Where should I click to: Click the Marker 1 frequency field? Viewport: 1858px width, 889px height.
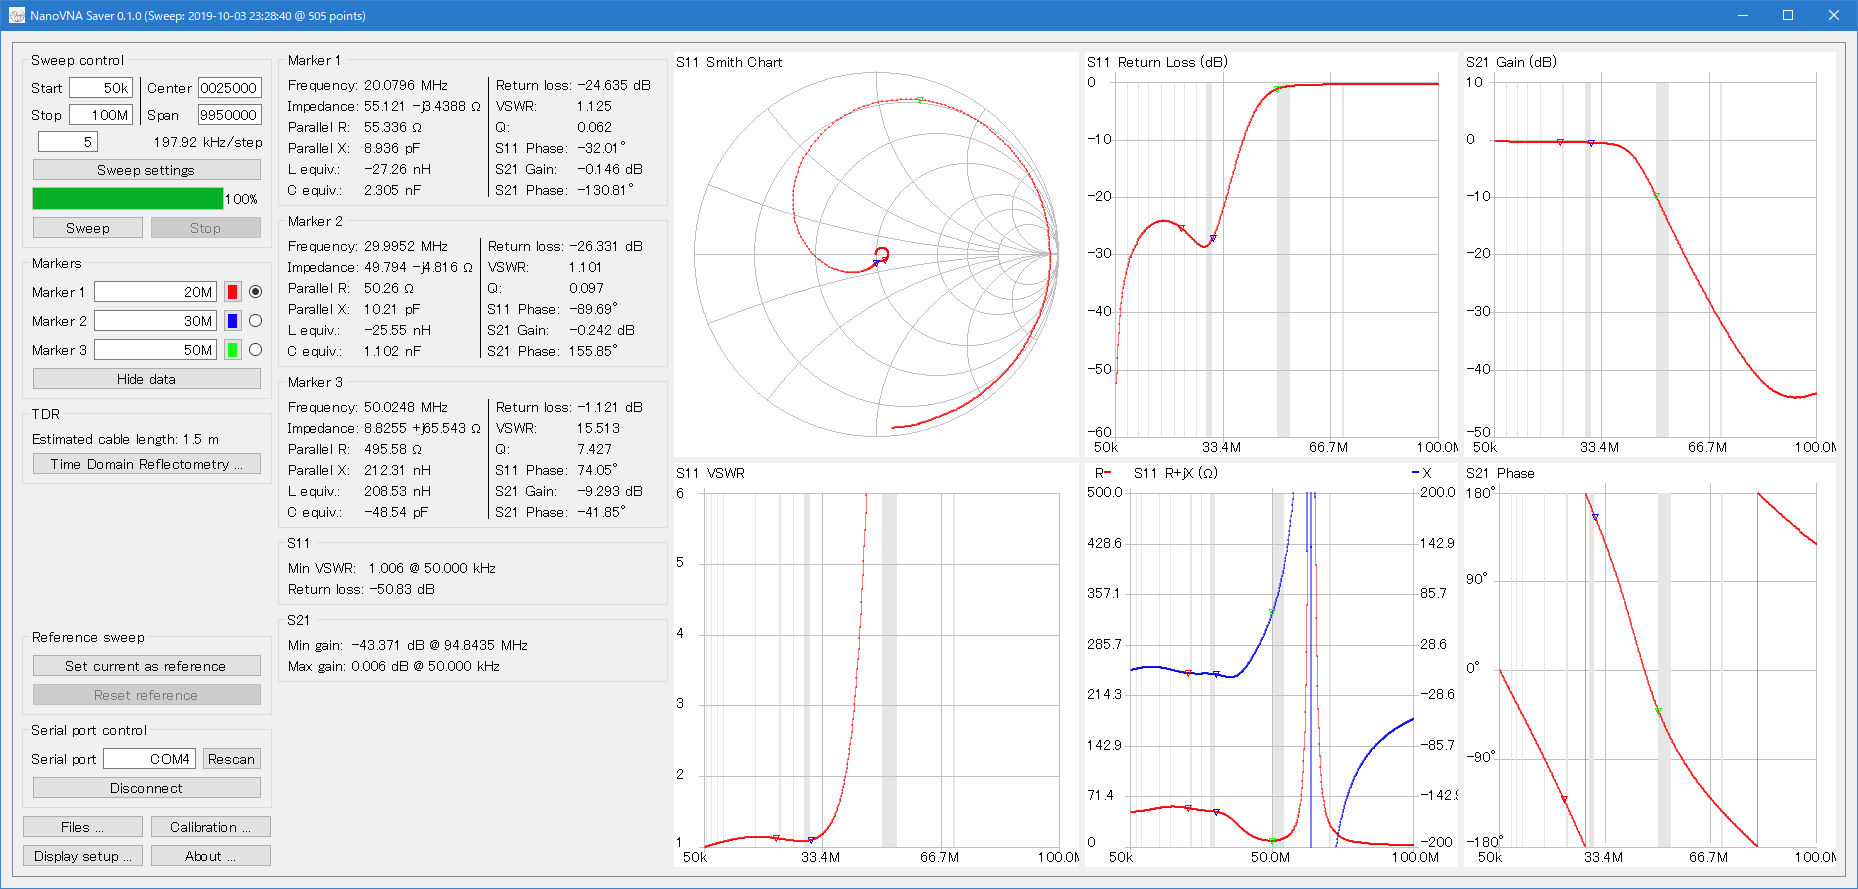(x=155, y=292)
